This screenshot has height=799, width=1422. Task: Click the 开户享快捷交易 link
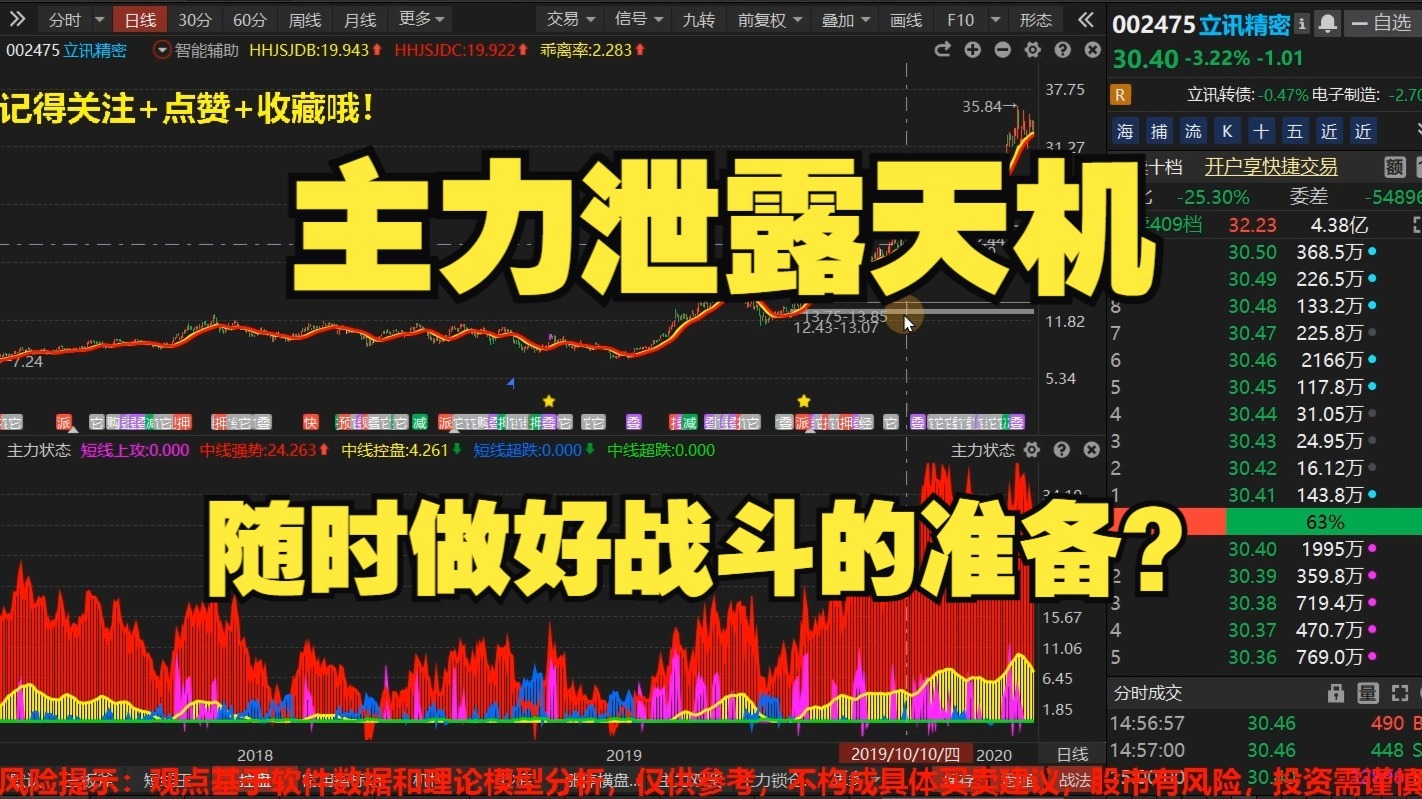1270,167
